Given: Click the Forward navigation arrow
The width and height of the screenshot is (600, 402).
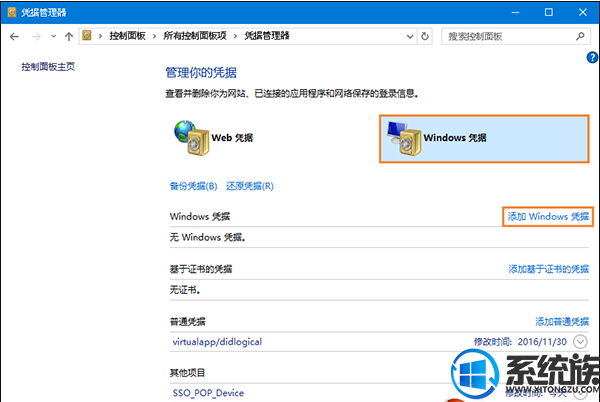Looking at the screenshot, I should (x=36, y=37).
